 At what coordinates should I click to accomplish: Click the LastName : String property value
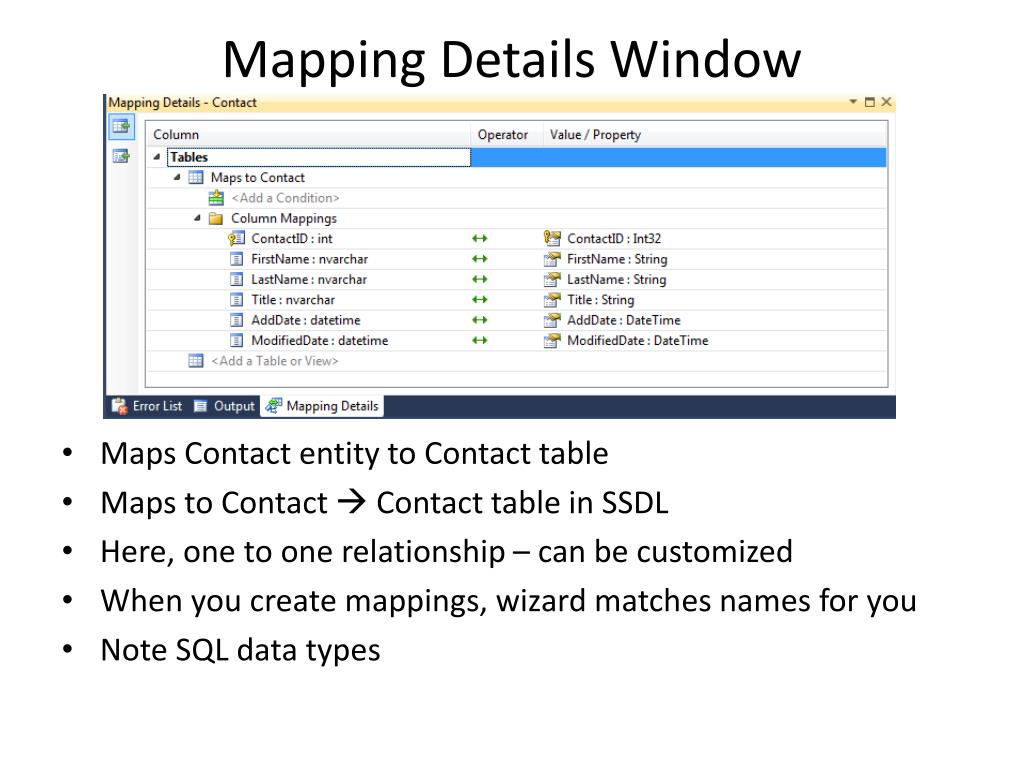(x=616, y=279)
